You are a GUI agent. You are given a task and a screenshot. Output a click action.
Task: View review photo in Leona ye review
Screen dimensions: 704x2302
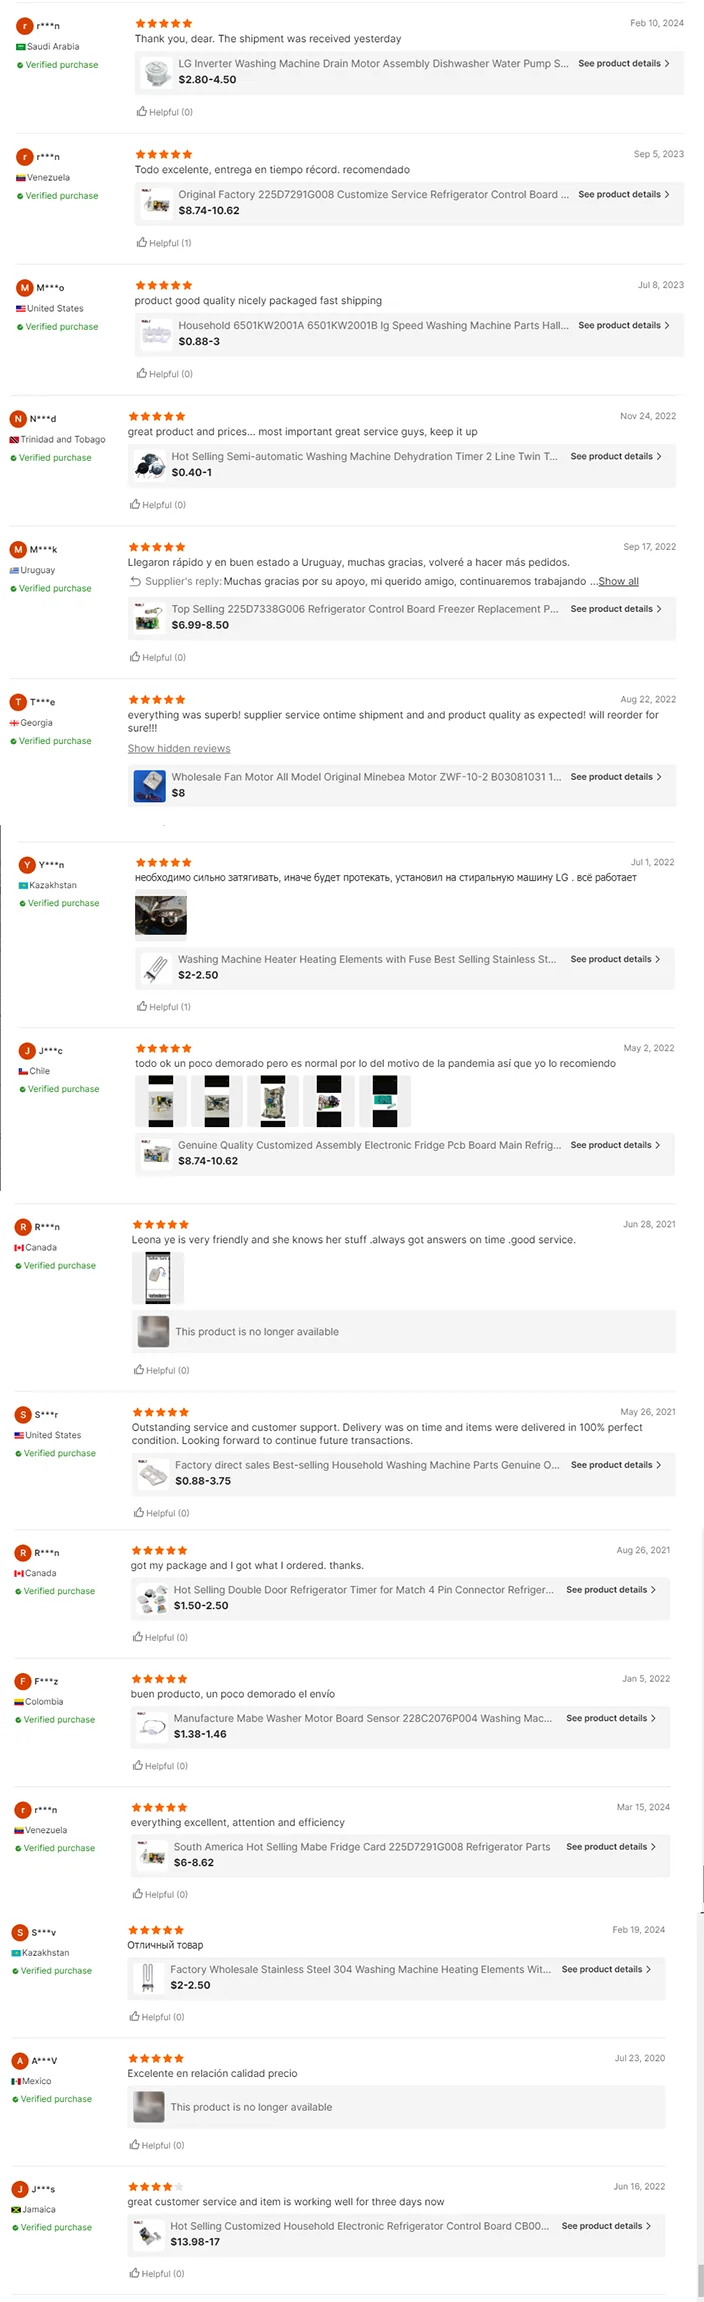(x=158, y=1277)
